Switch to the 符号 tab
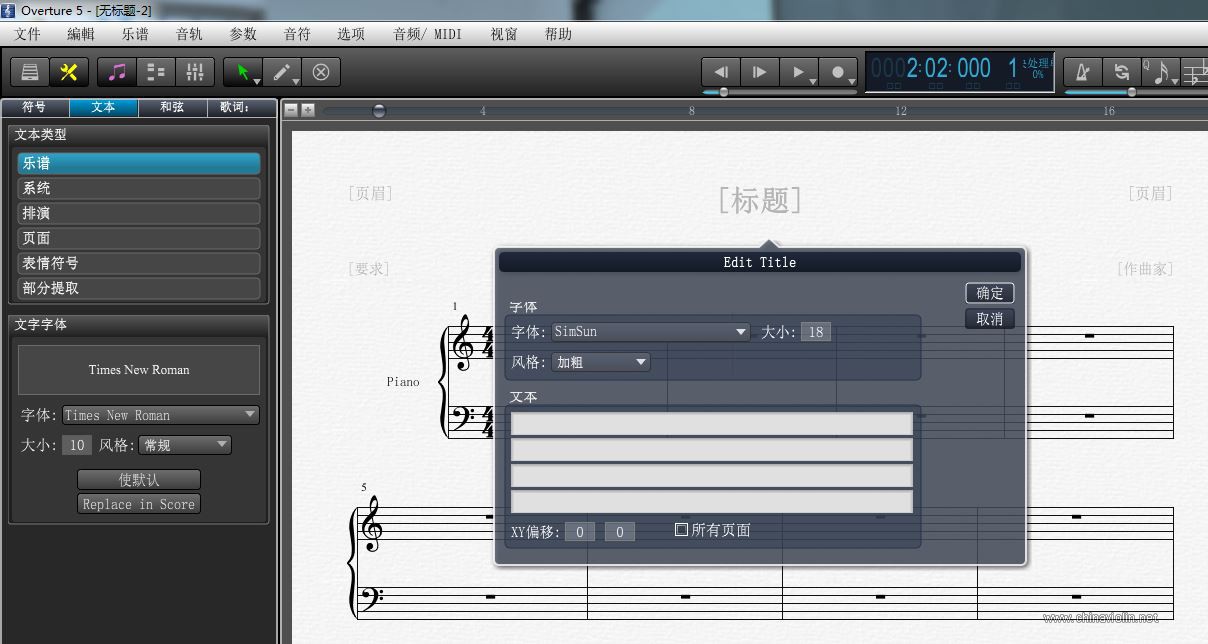Viewport: 1208px width, 644px height. [34, 107]
